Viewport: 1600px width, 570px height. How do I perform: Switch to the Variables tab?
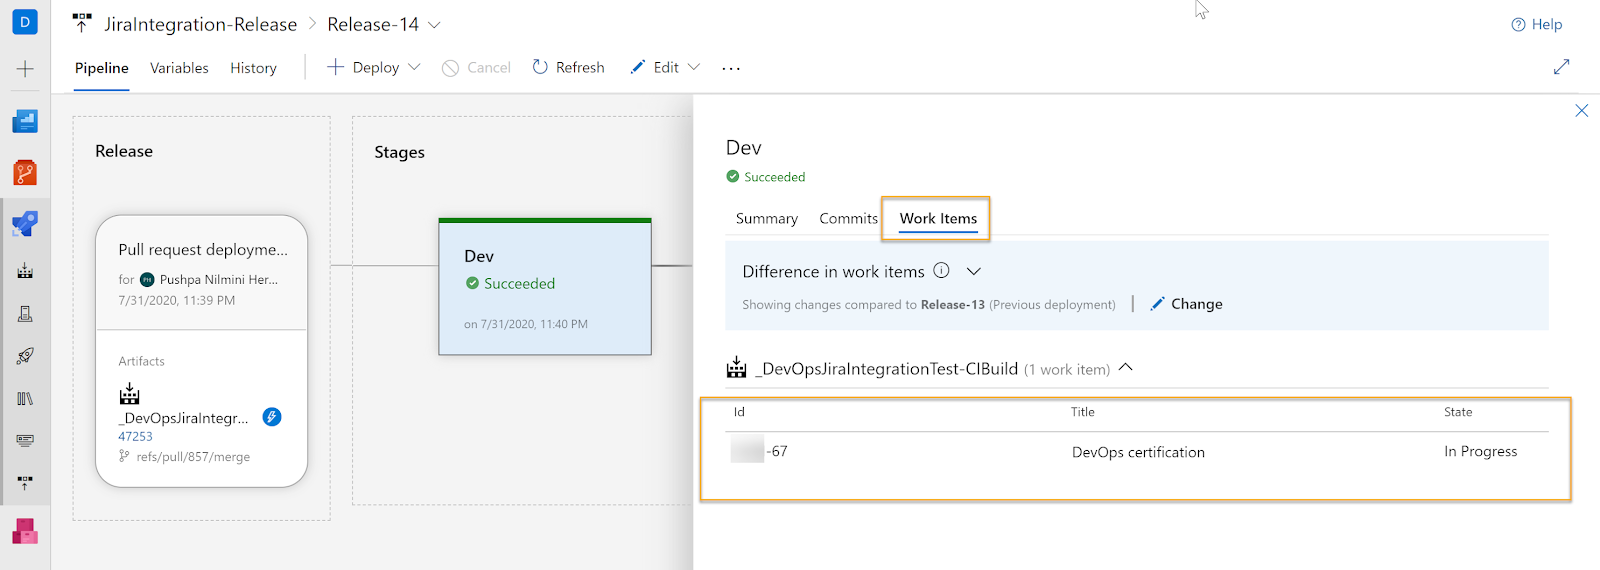179,68
